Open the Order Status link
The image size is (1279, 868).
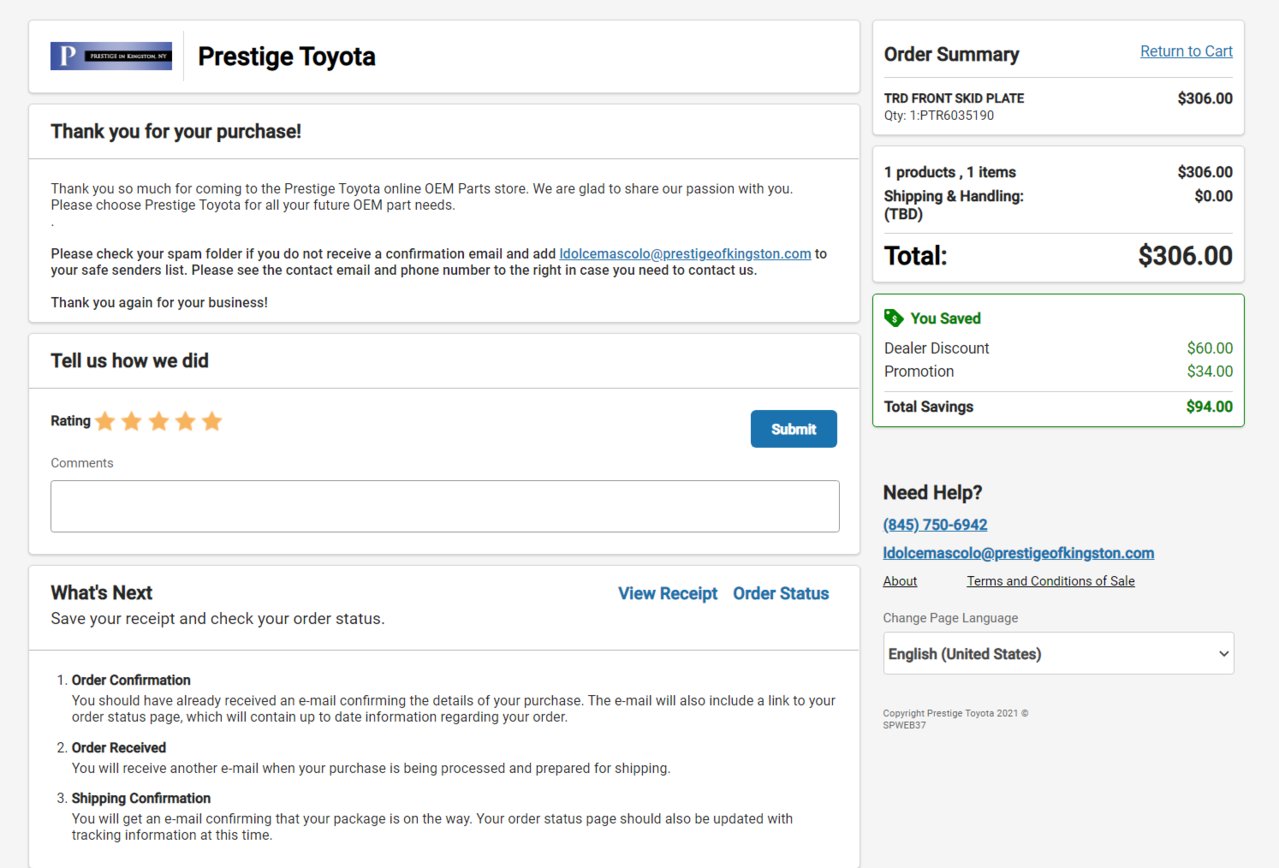point(781,593)
